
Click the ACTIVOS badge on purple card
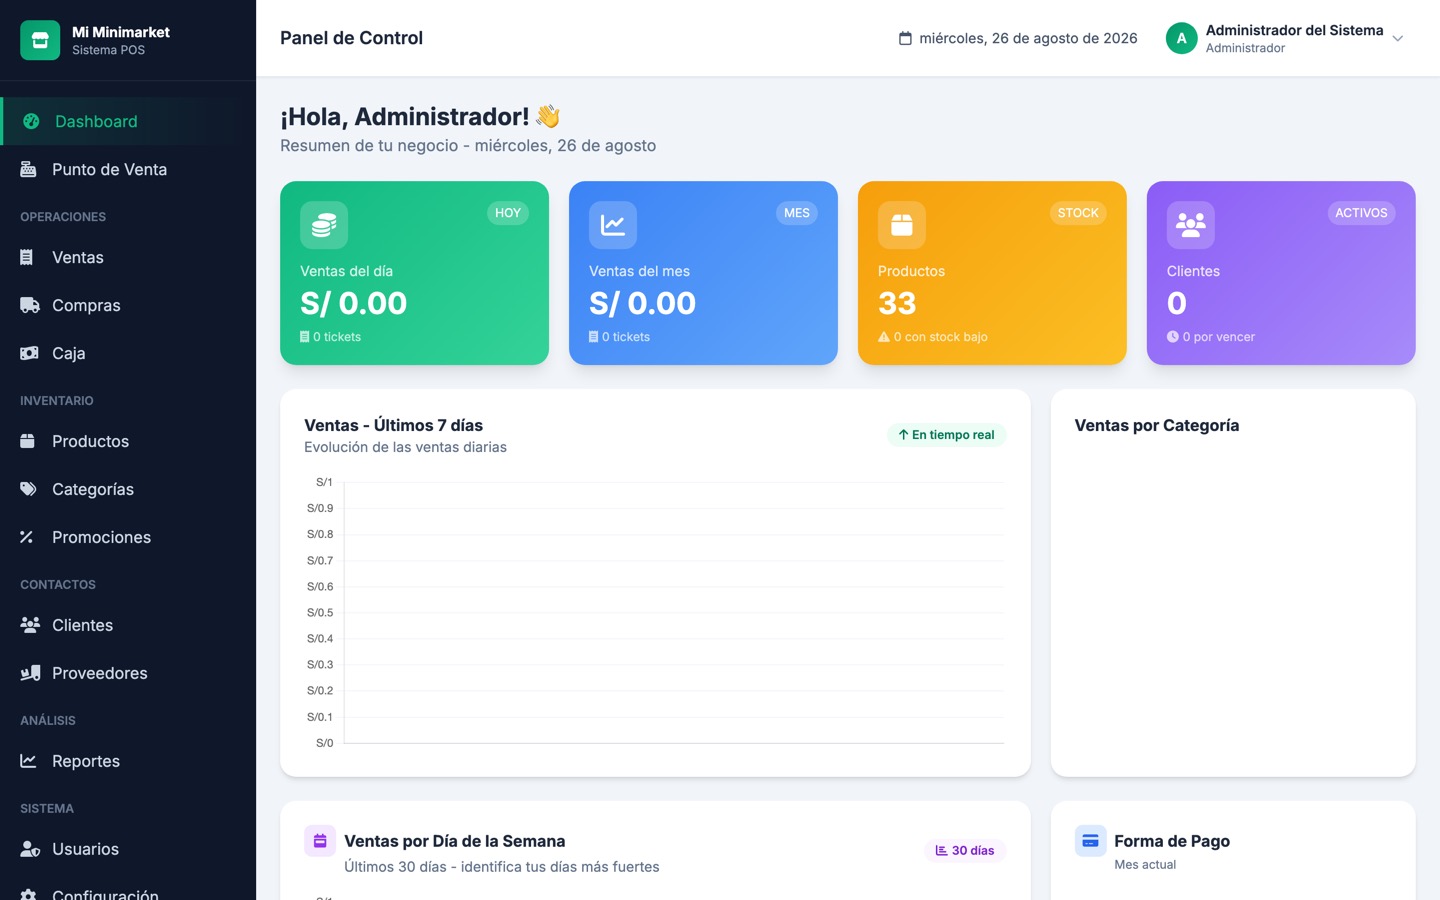[1361, 213]
